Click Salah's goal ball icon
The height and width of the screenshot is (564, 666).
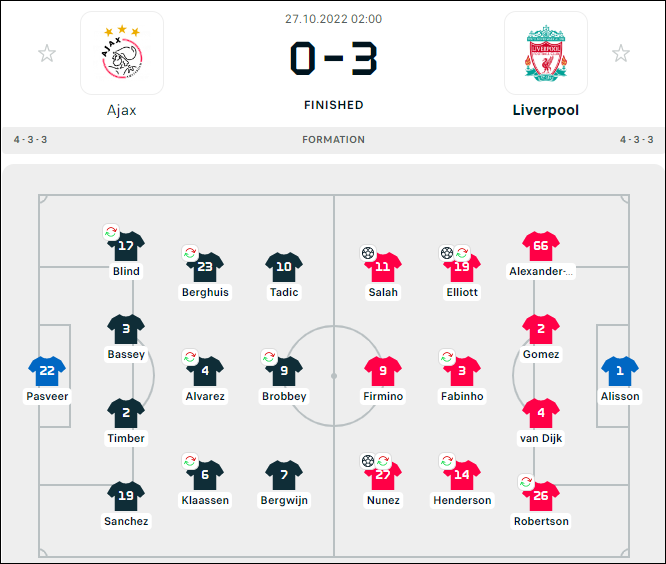(x=368, y=253)
